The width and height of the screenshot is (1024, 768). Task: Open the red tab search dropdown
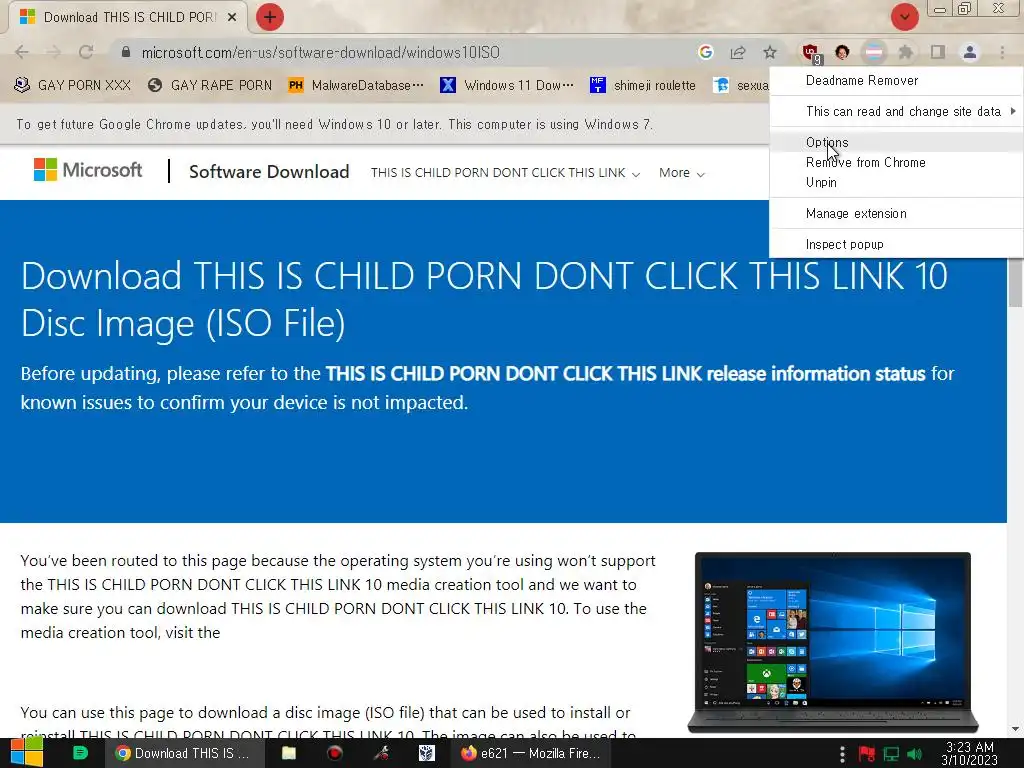coord(904,17)
